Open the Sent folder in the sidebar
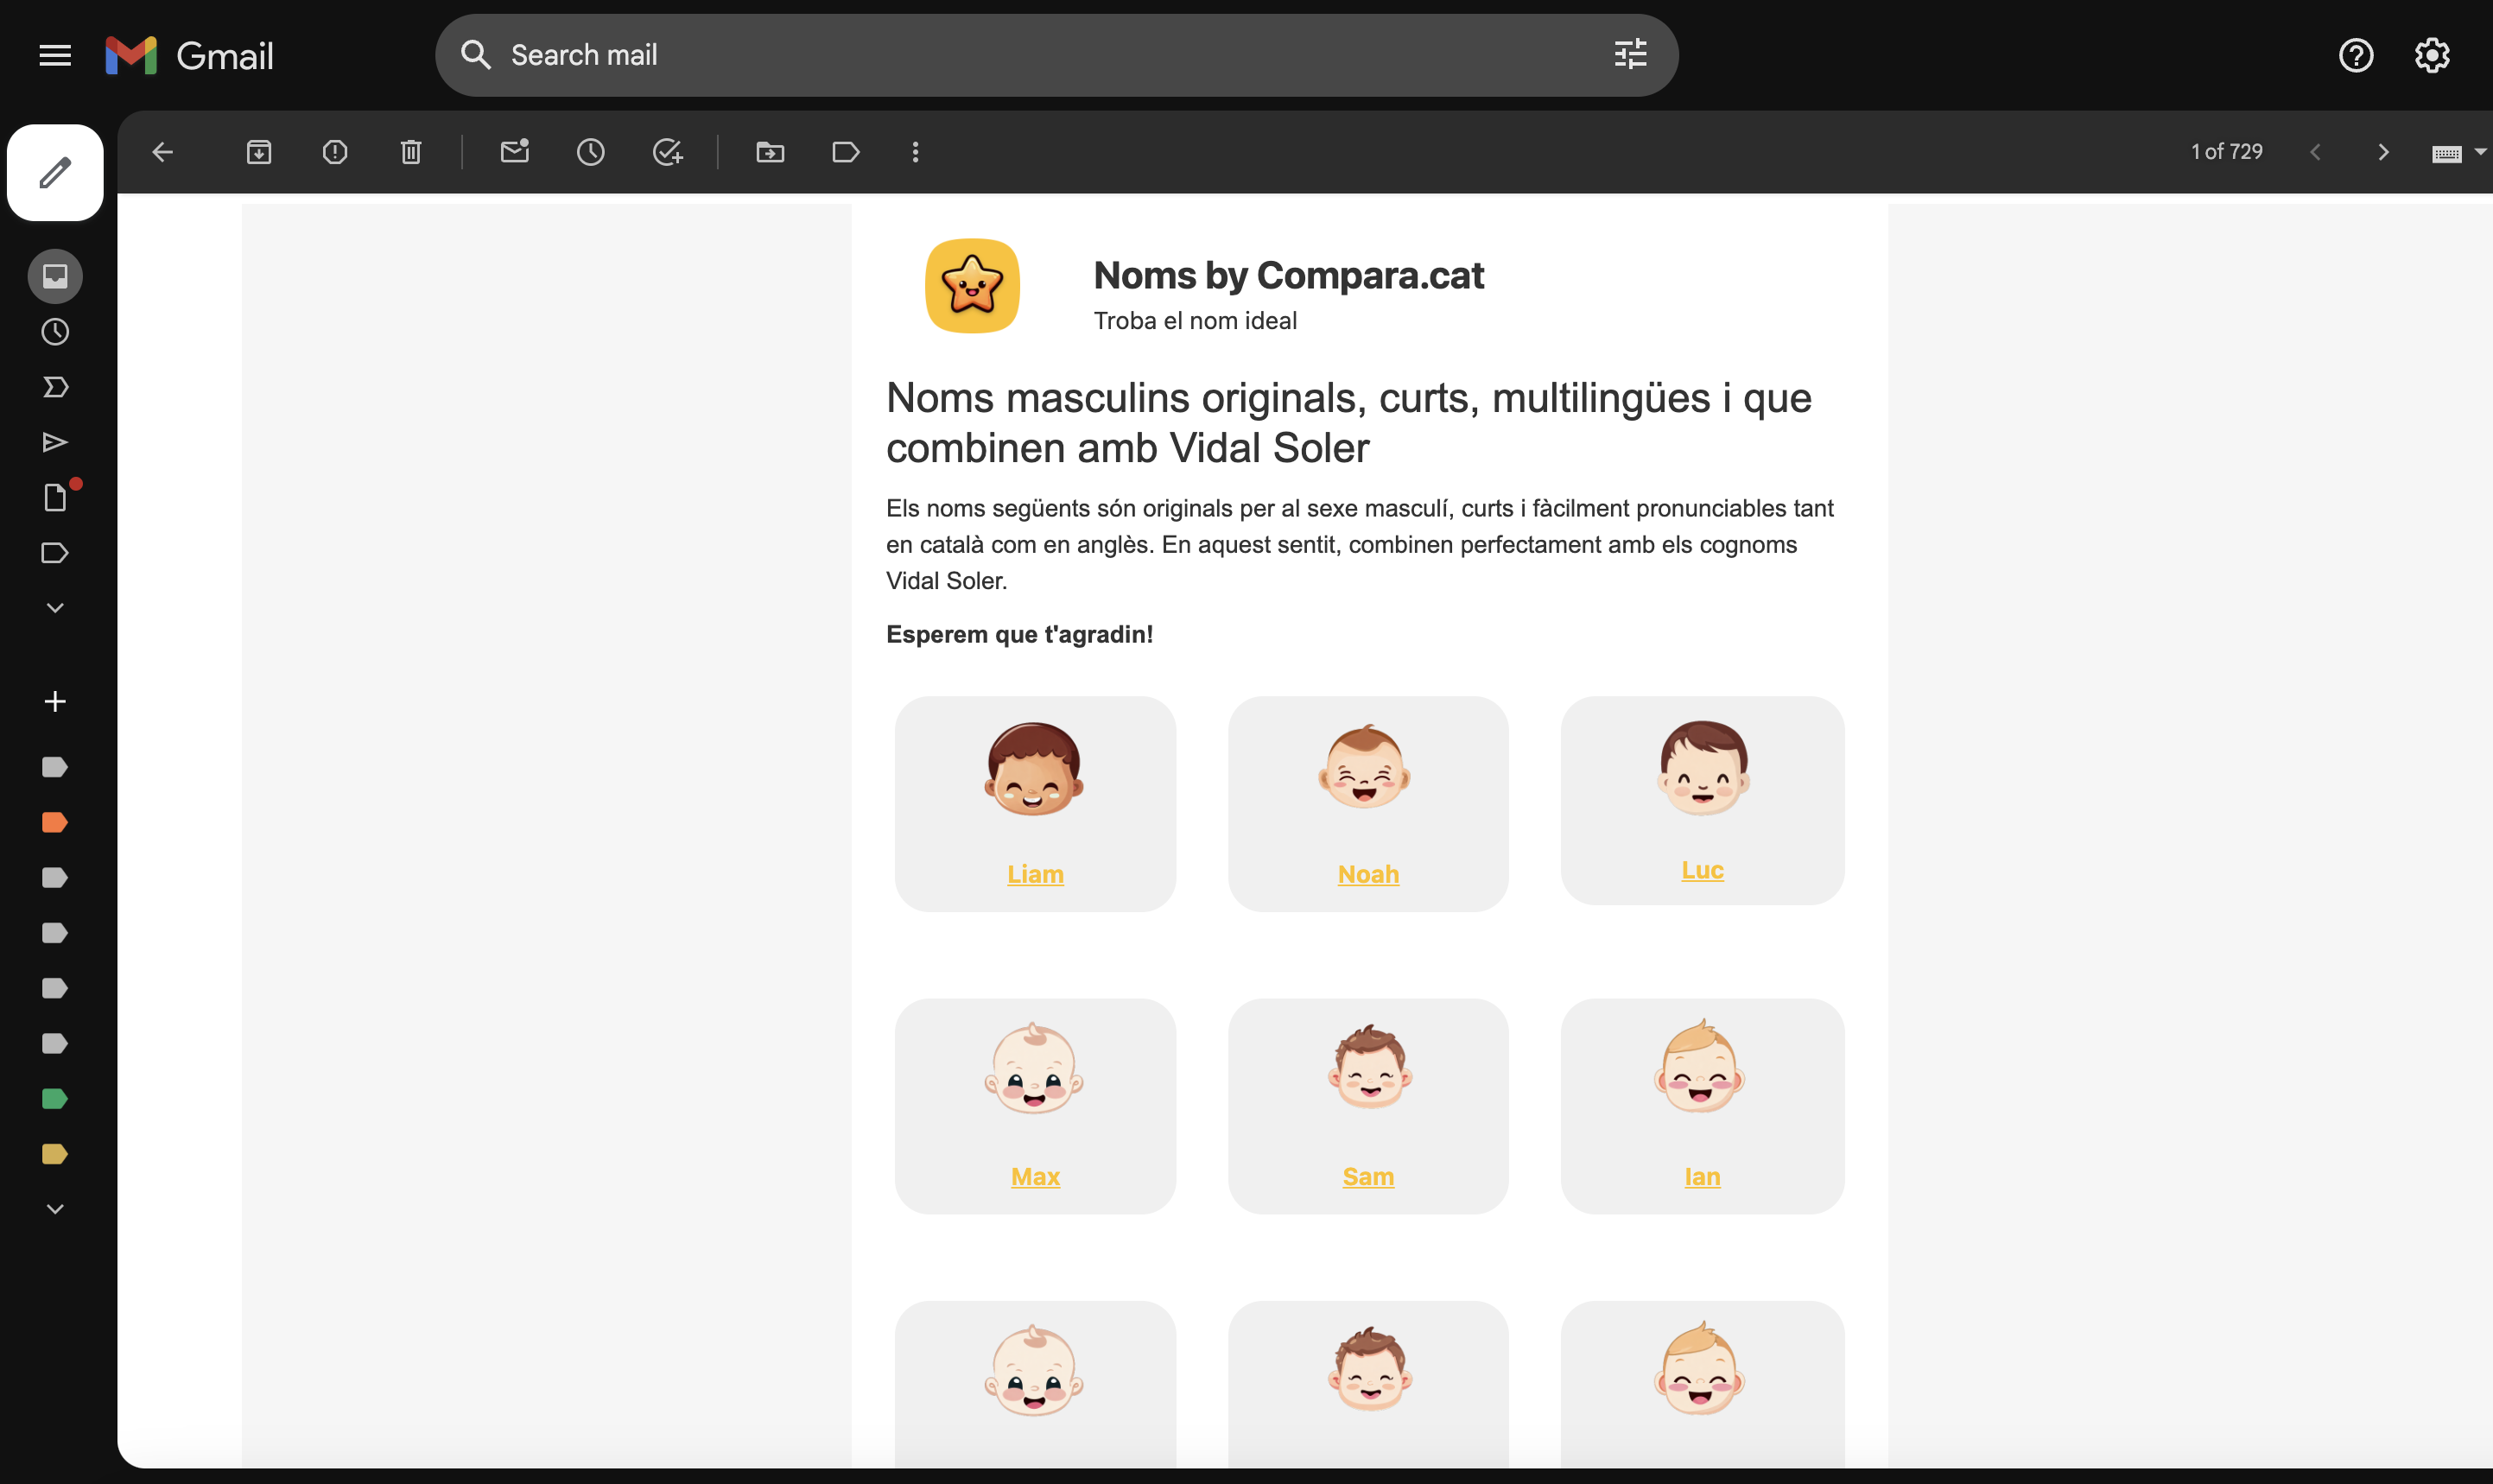Screen dimensions: 2493x1484 (x=55, y=443)
